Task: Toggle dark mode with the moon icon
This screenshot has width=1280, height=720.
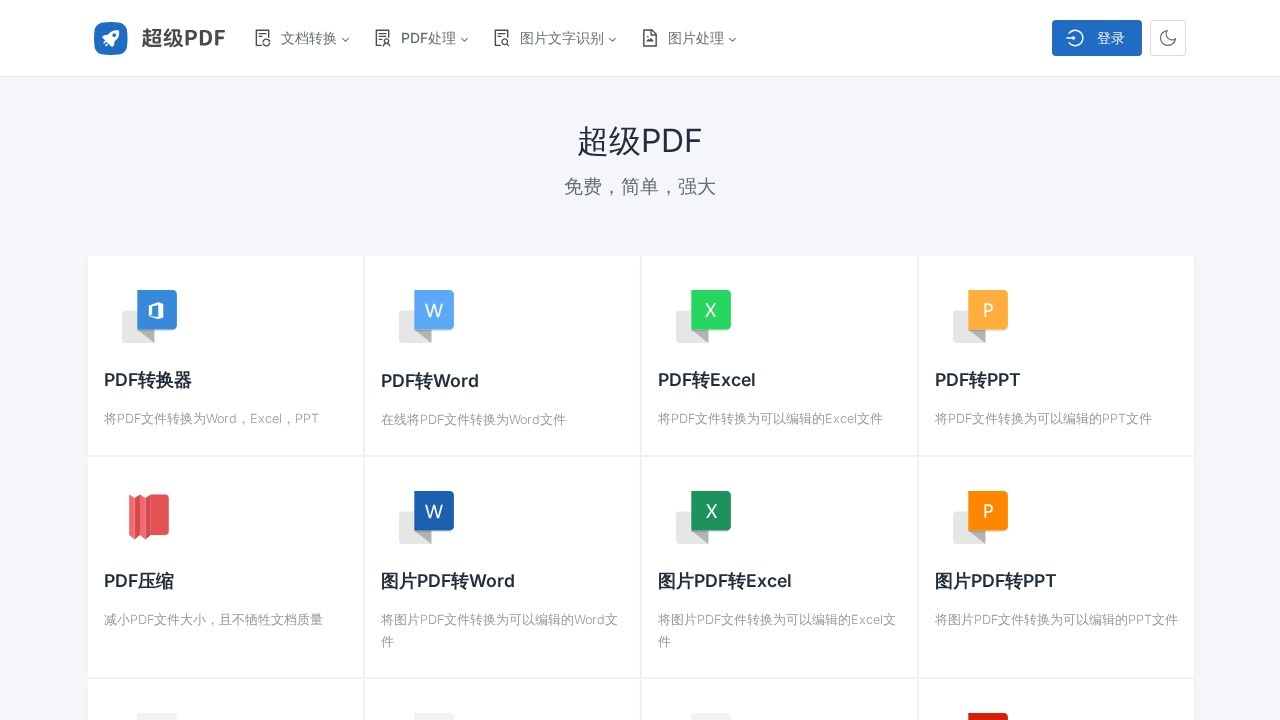Action: click(x=1167, y=38)
